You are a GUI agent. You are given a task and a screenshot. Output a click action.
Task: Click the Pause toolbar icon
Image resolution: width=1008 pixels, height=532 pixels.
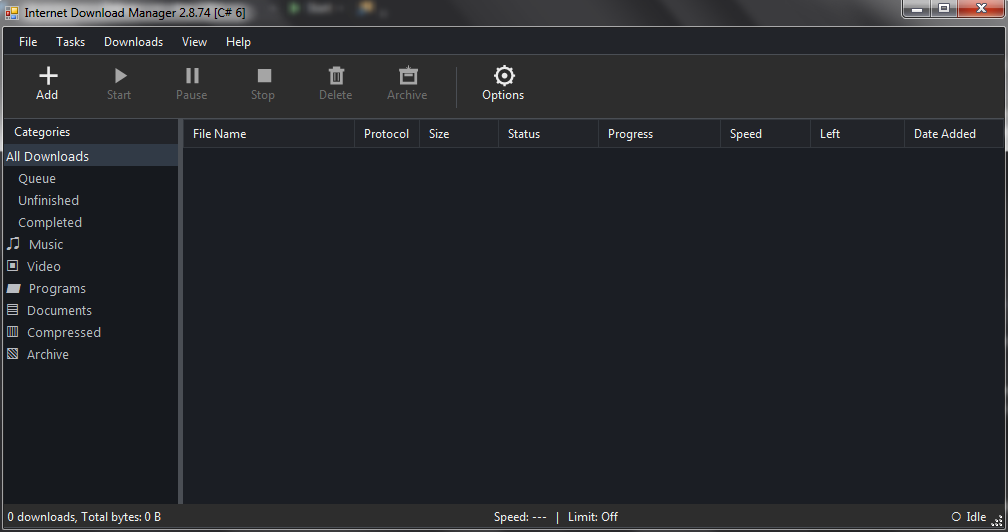pos(192,76)
